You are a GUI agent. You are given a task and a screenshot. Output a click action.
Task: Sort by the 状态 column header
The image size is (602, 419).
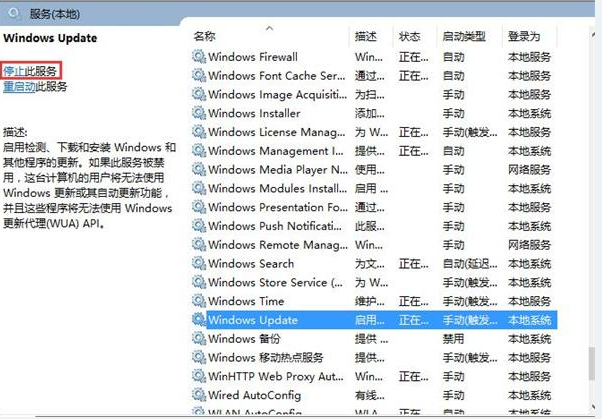coord(410,36)
